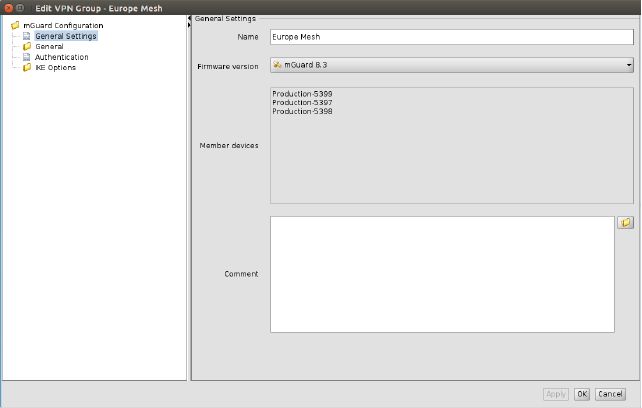Open the Authentication tree node
642x408 pixels.
[x=61, y=57]
